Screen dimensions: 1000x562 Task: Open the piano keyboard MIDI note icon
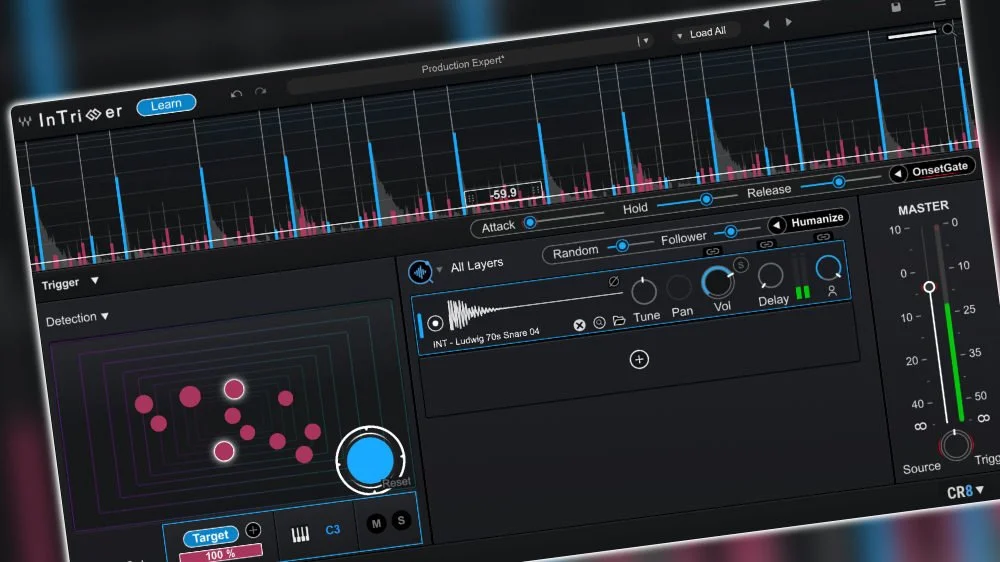[300, 535]
